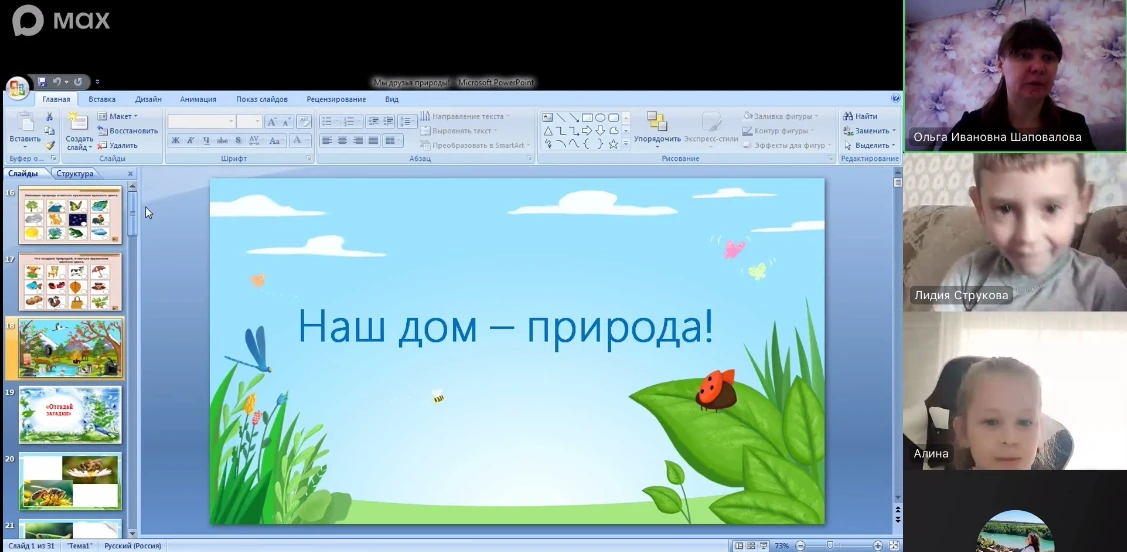Select the Down Arrow shape in gallery
Screen dimensions: 1127x552
(599, 130)
